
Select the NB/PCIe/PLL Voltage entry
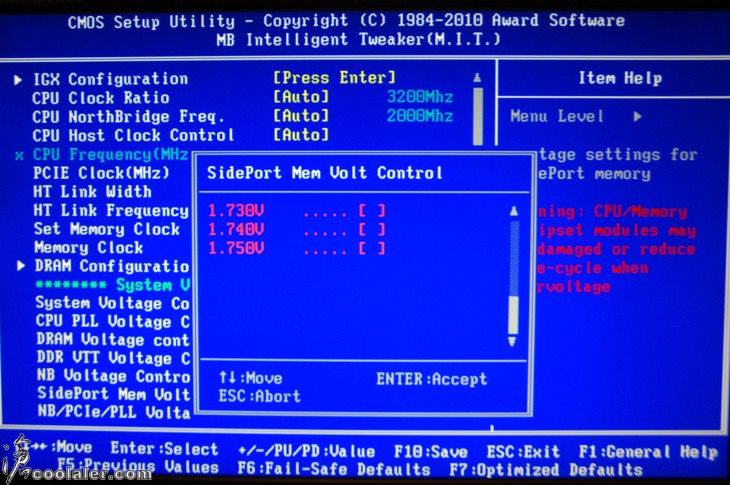click(x=114, y=412)
